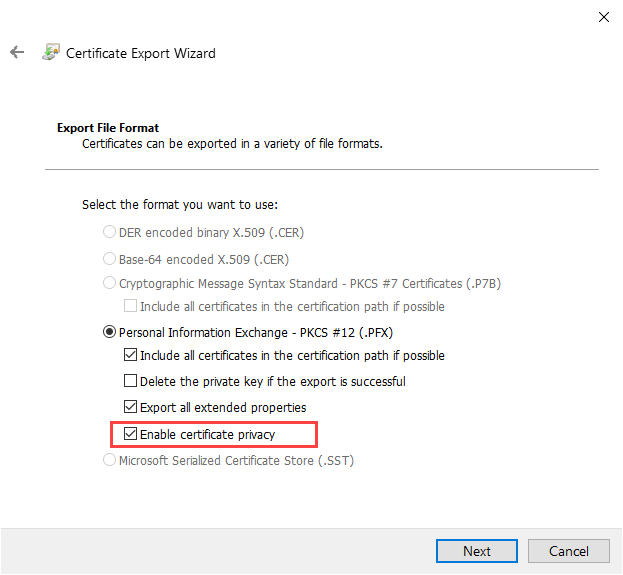
Task: Uncheck PFX include all certificates box
Action: (x=130, y=354)
